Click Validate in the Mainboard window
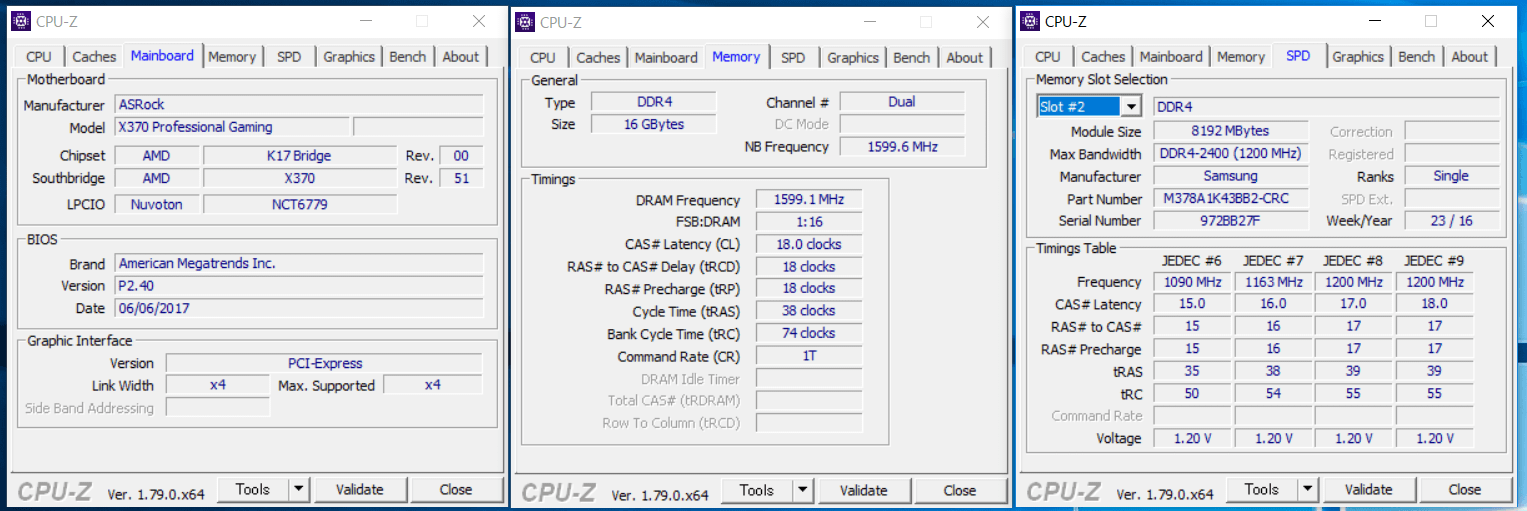This screenshot has width=1527, height=511. click(x=360, y=489)
